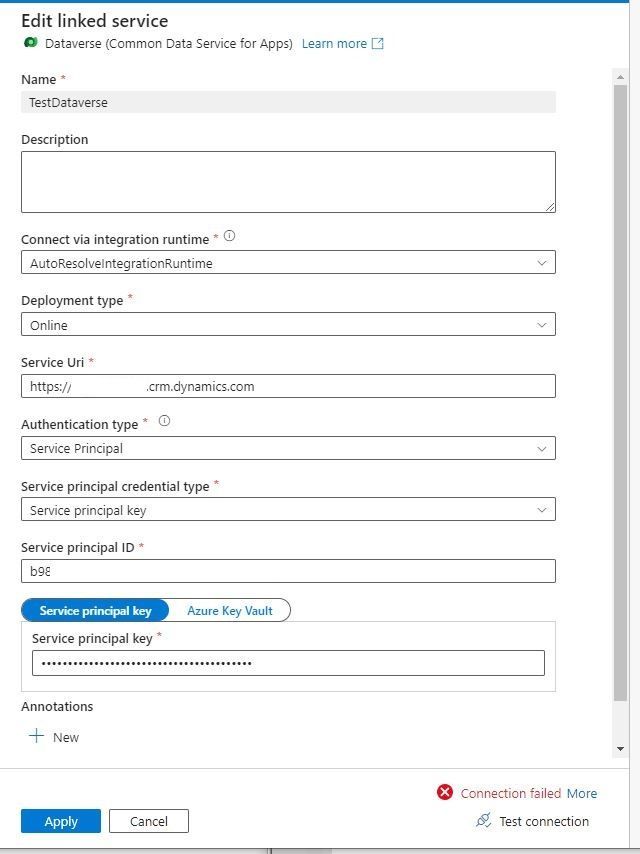The height and width of the screenshot is (854, 640).
Task: Open the Authentication type dropdown
Action: [x=541, y=448]
